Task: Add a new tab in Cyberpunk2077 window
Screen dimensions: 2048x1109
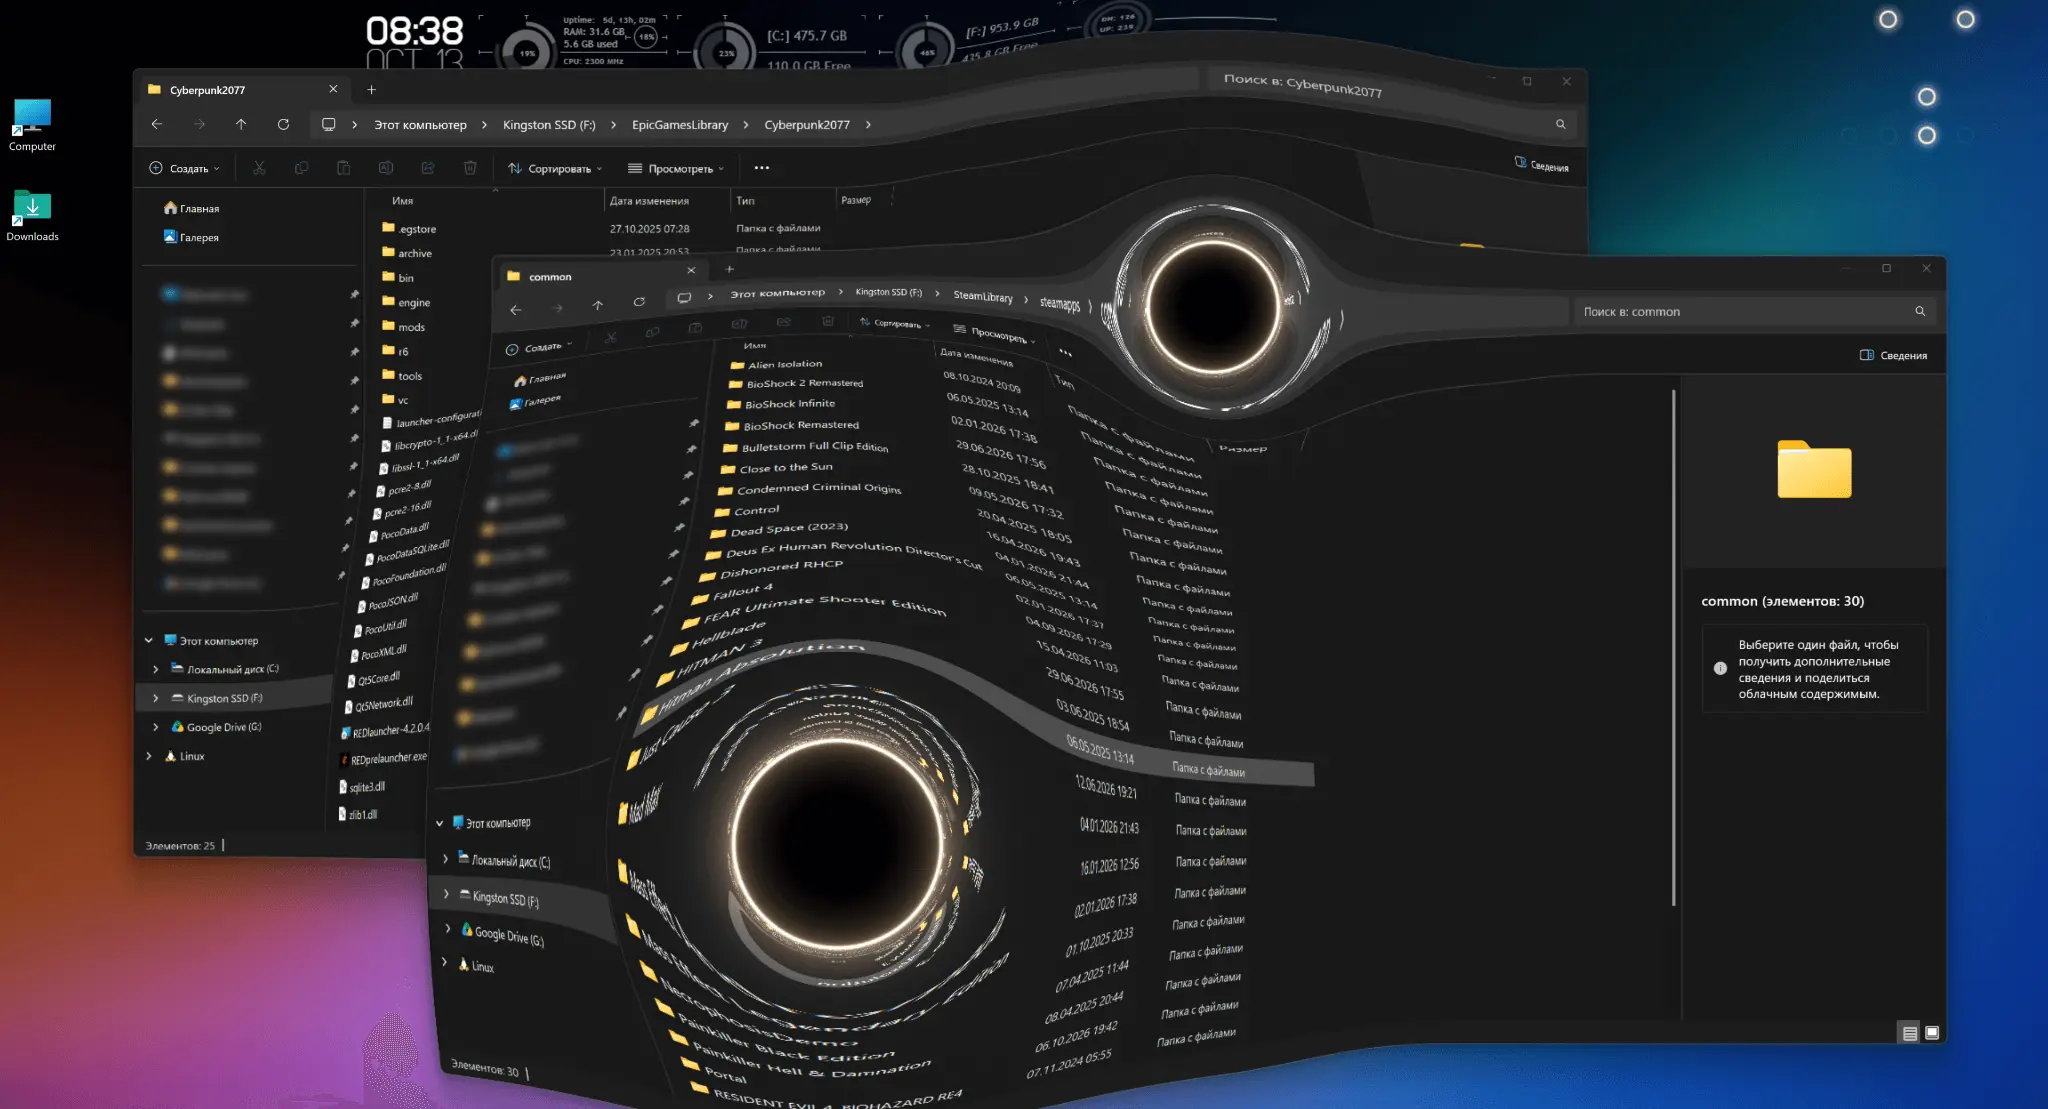Action: 371,89
